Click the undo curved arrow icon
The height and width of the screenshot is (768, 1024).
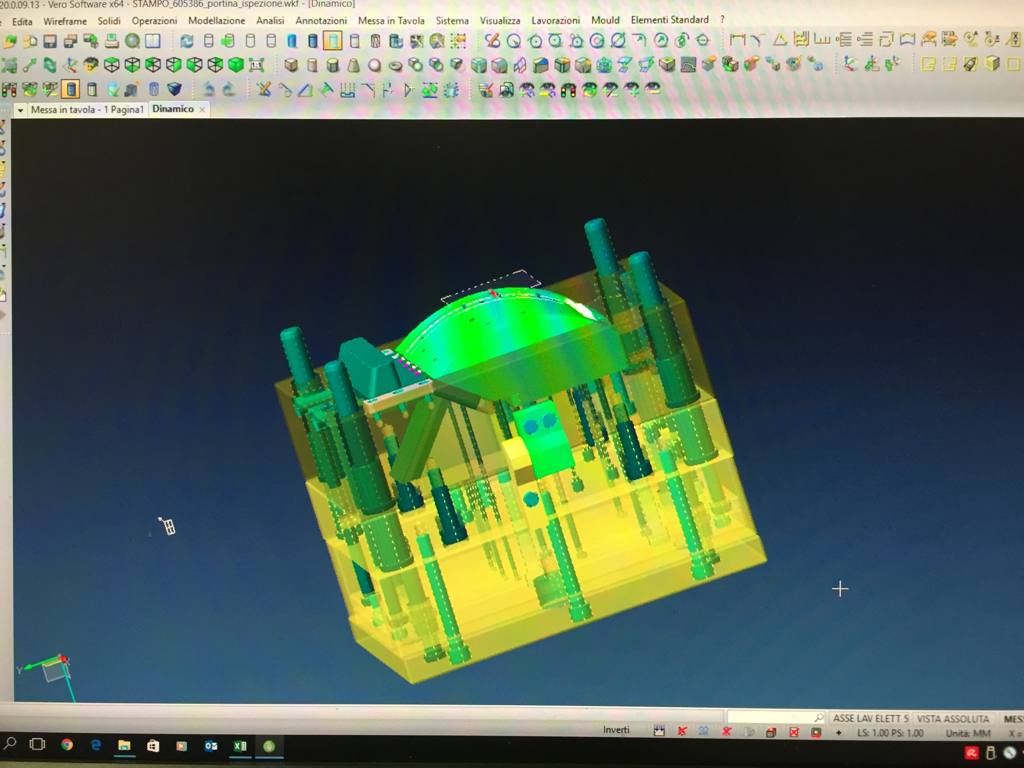[208, 89]
